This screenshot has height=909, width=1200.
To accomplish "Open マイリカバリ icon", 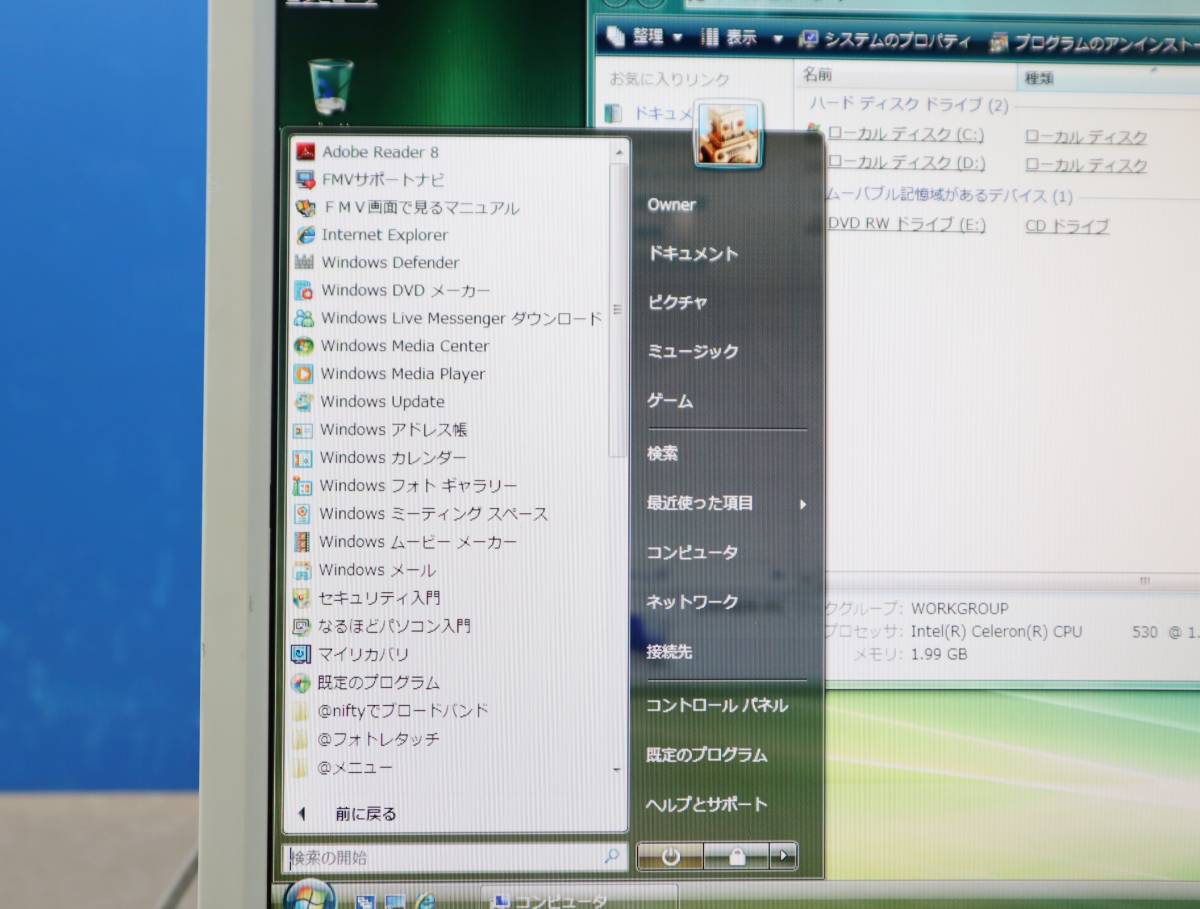I will coord(301,655).
